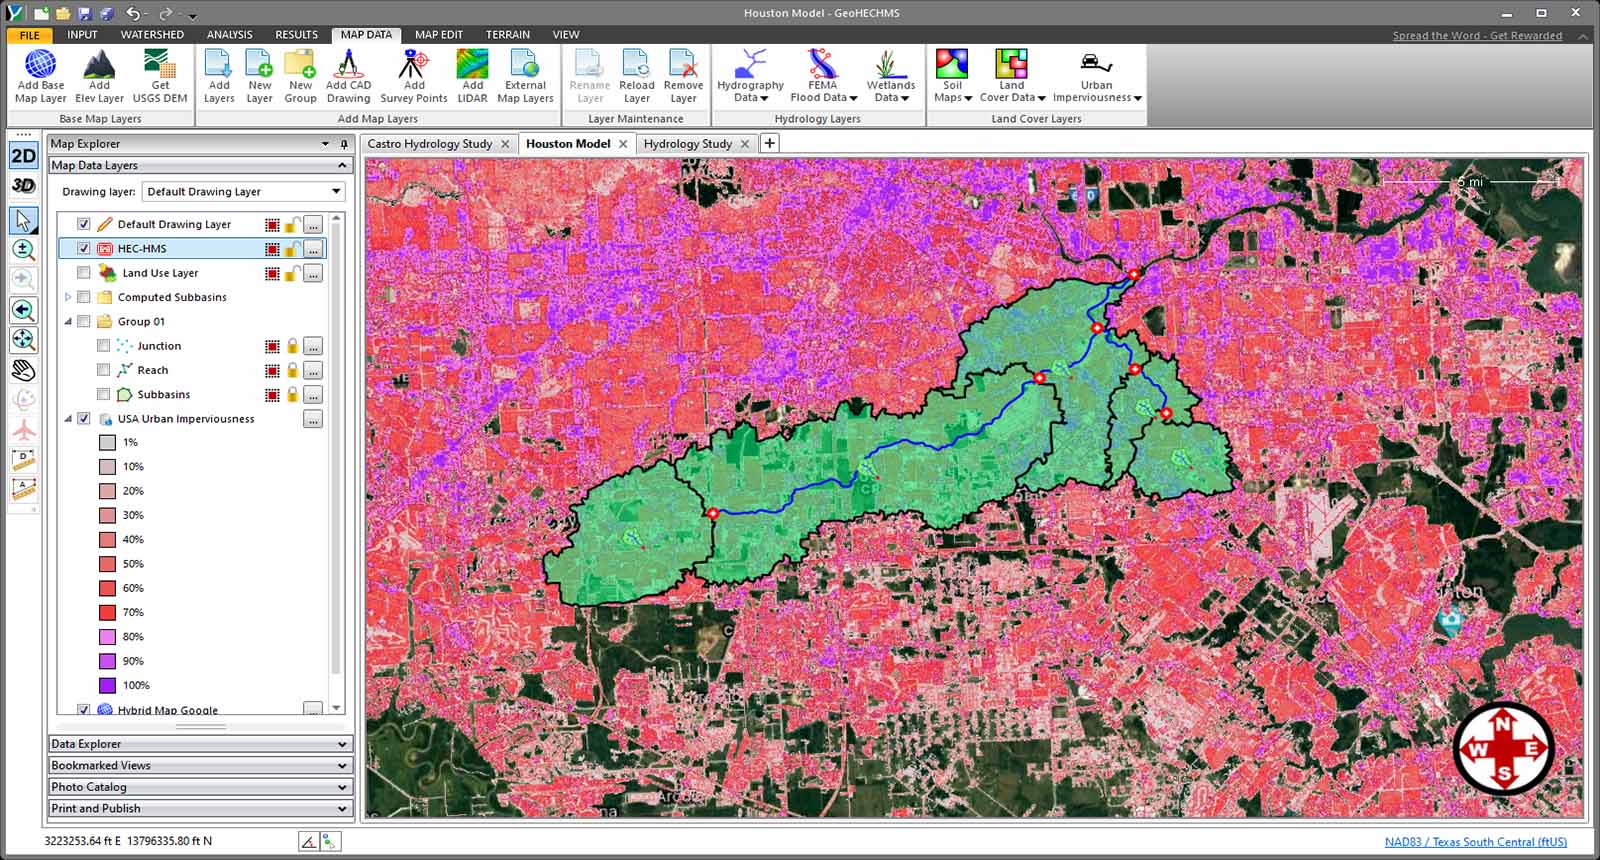Expand the Computed Subbasins tree node

click(68, 297)
